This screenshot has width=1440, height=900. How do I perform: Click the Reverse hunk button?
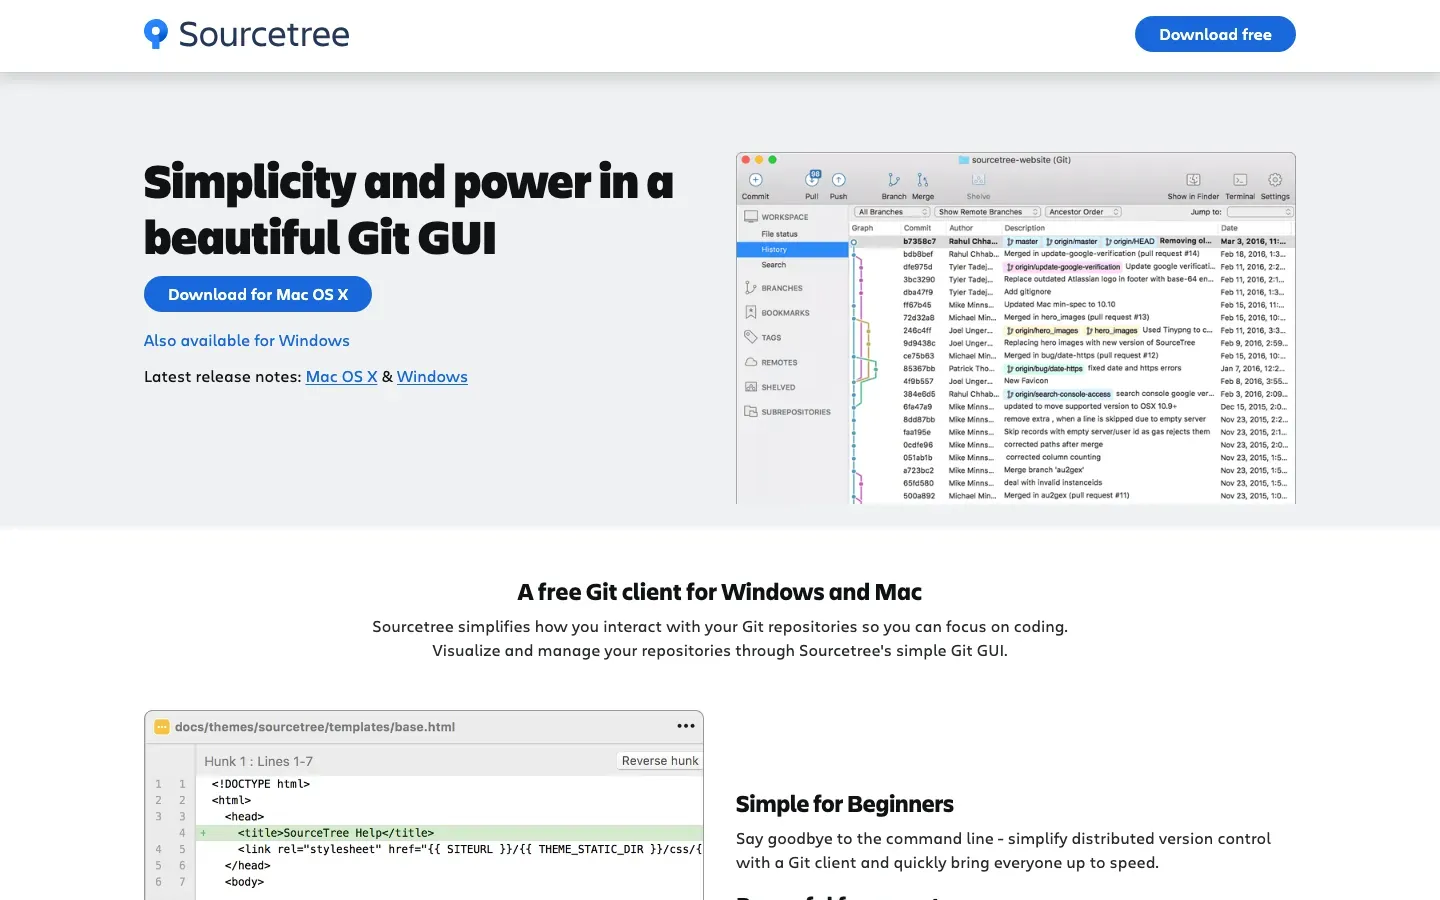(x=660, y=761)
